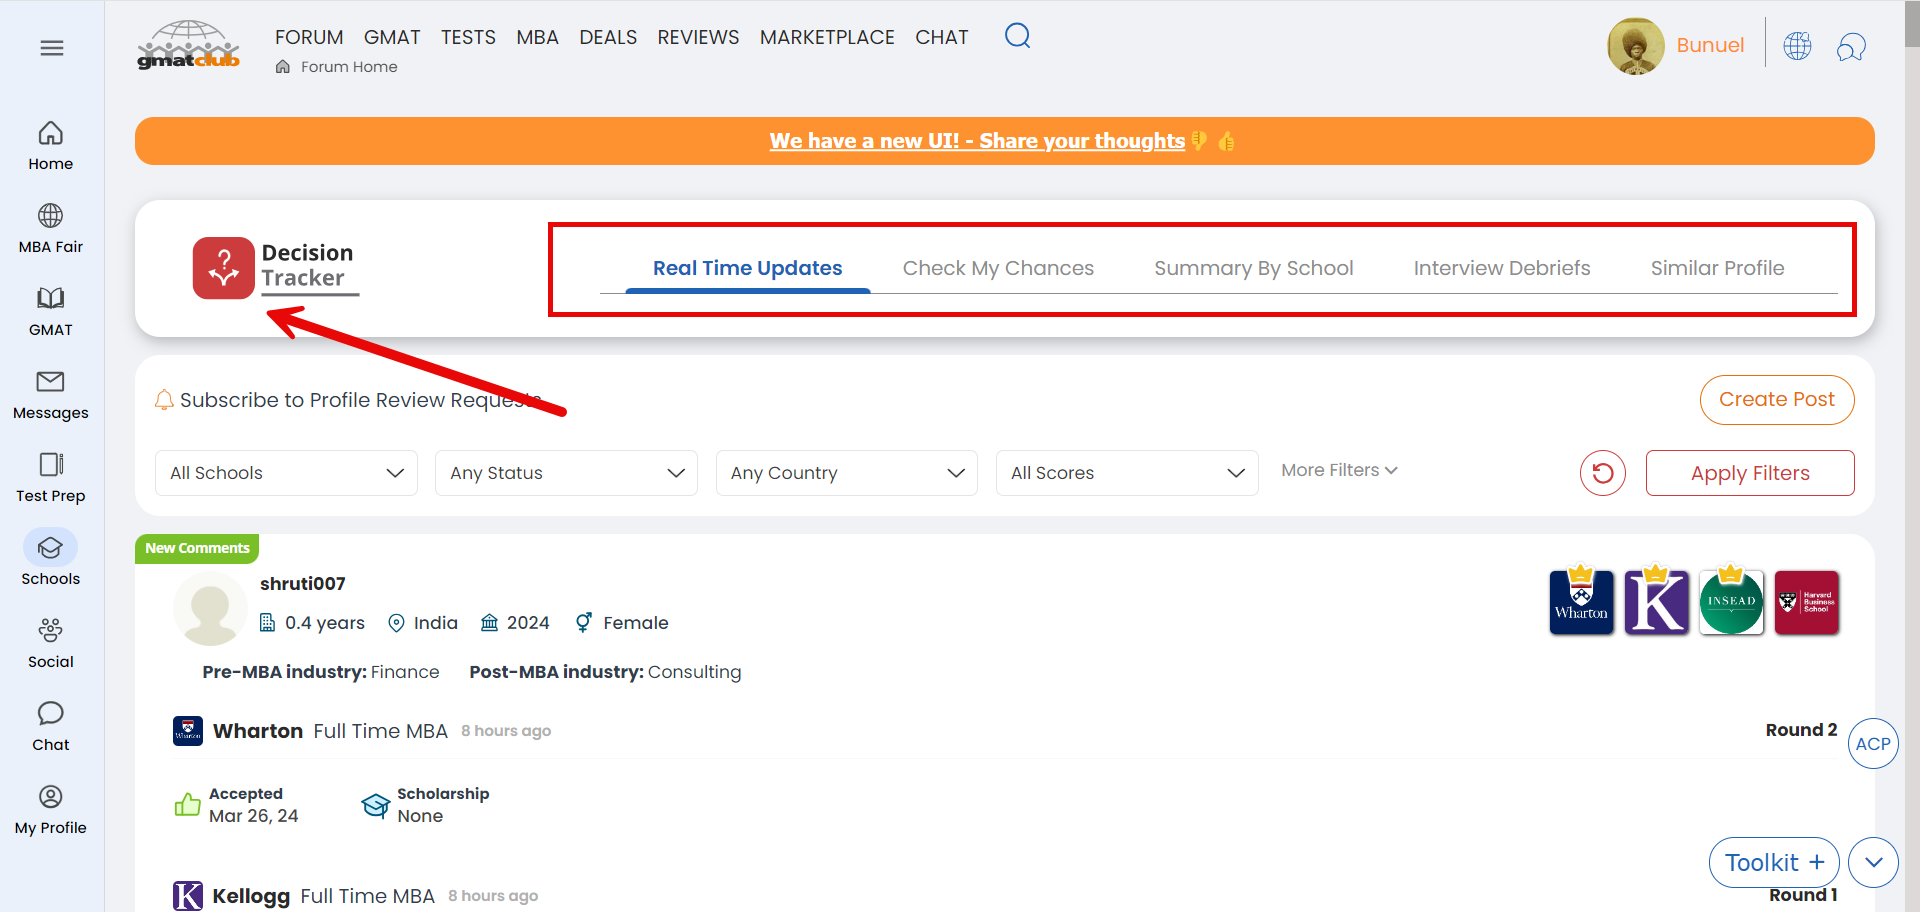Click the Create Post button
This screenshot has width=1920, height=912.
point(1776,399)
